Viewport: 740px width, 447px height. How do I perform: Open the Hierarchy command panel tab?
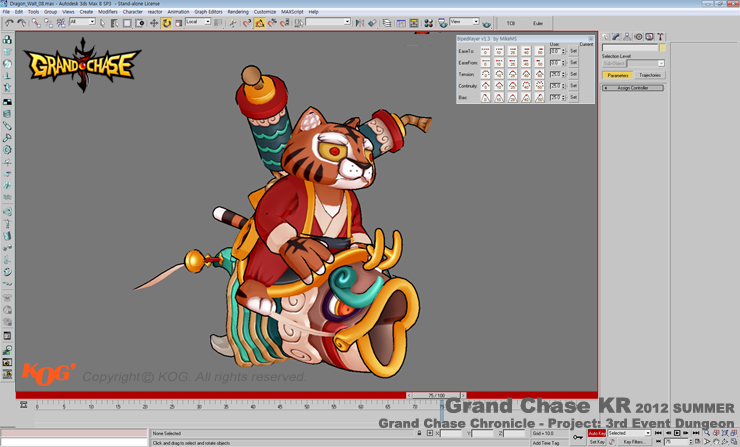(627, 37)
